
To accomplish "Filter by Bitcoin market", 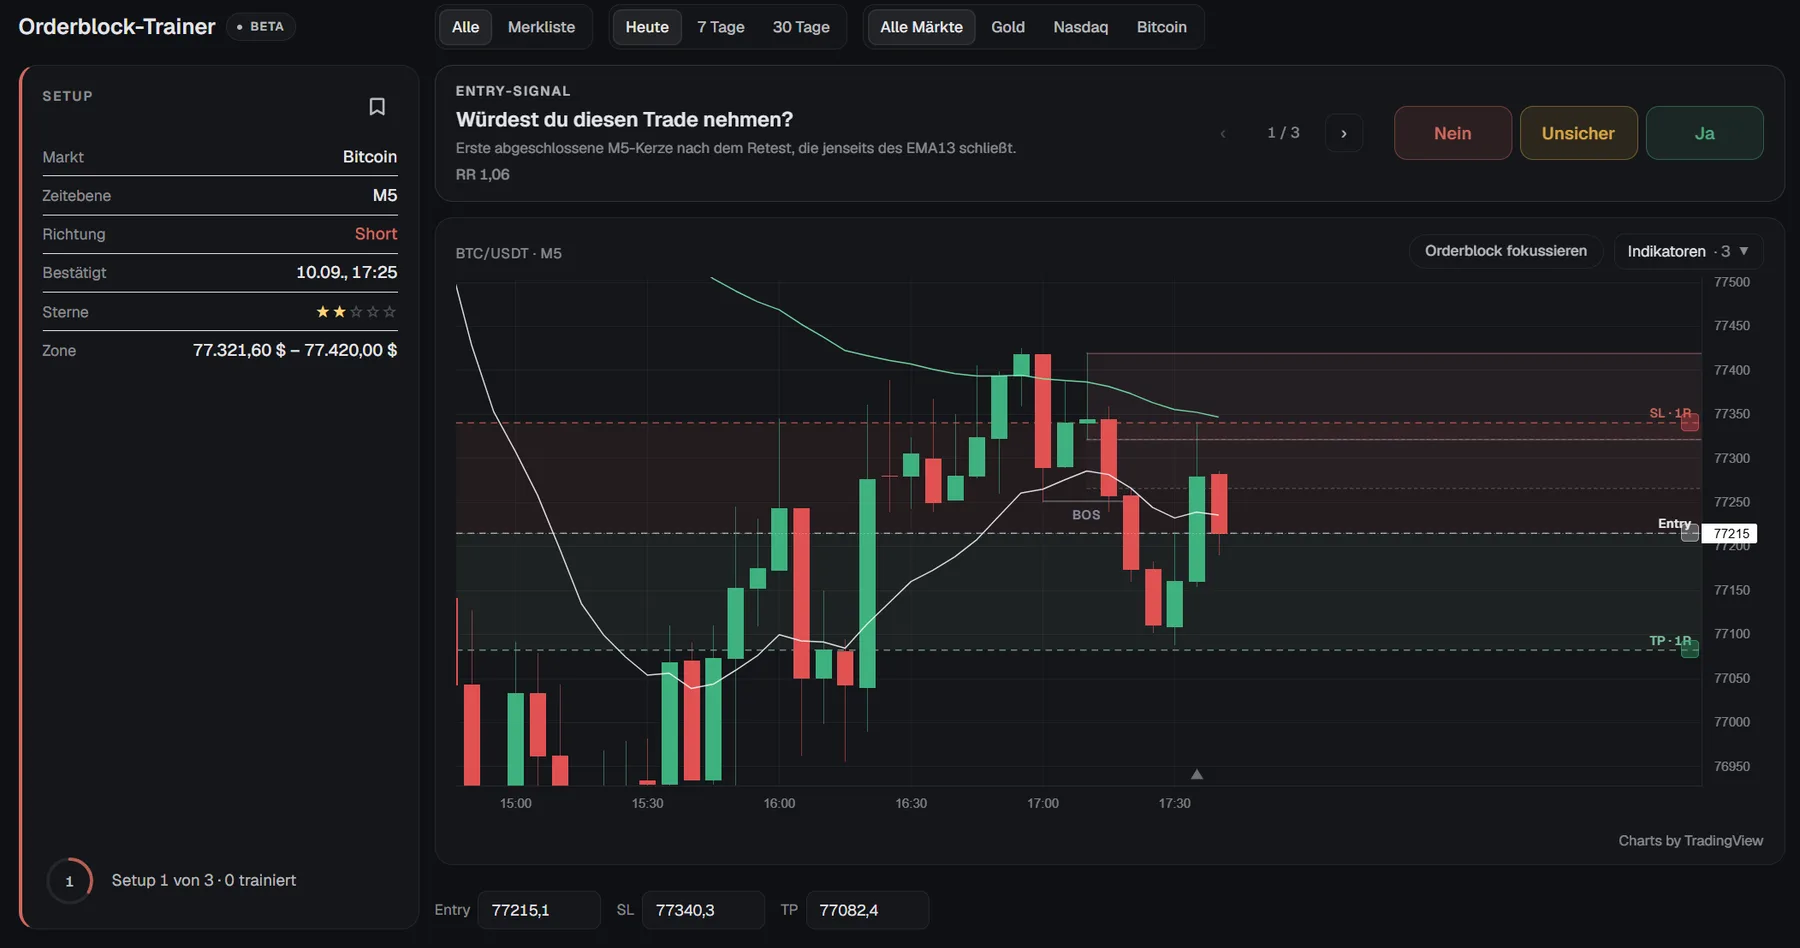I will (x=1162, y=27).
